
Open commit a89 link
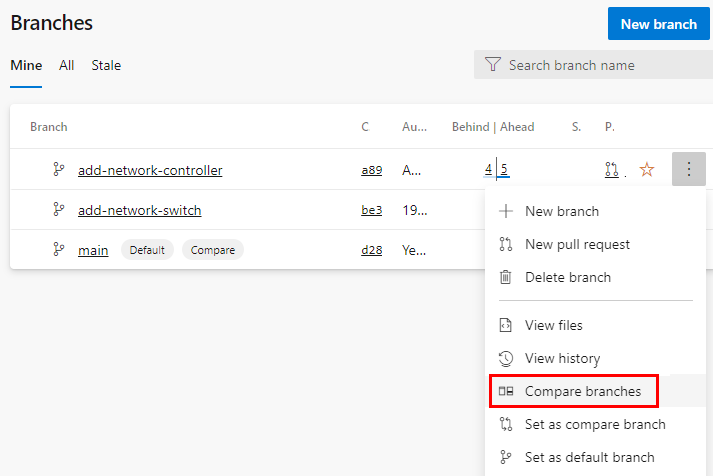372,170
